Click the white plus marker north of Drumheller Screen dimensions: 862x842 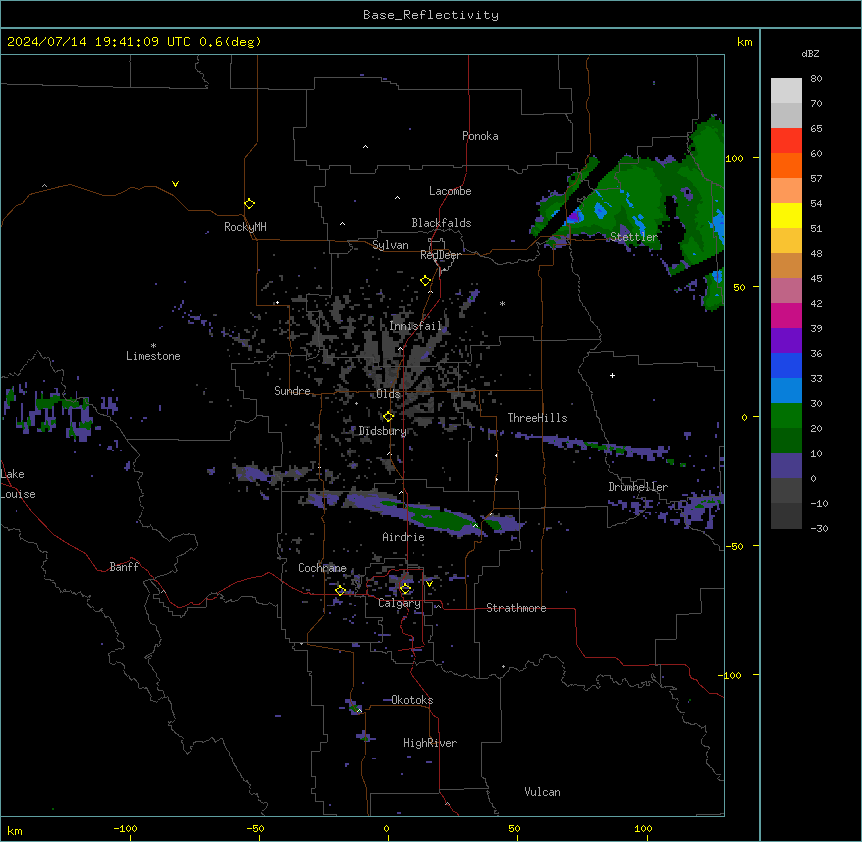(x=612, y=375)
